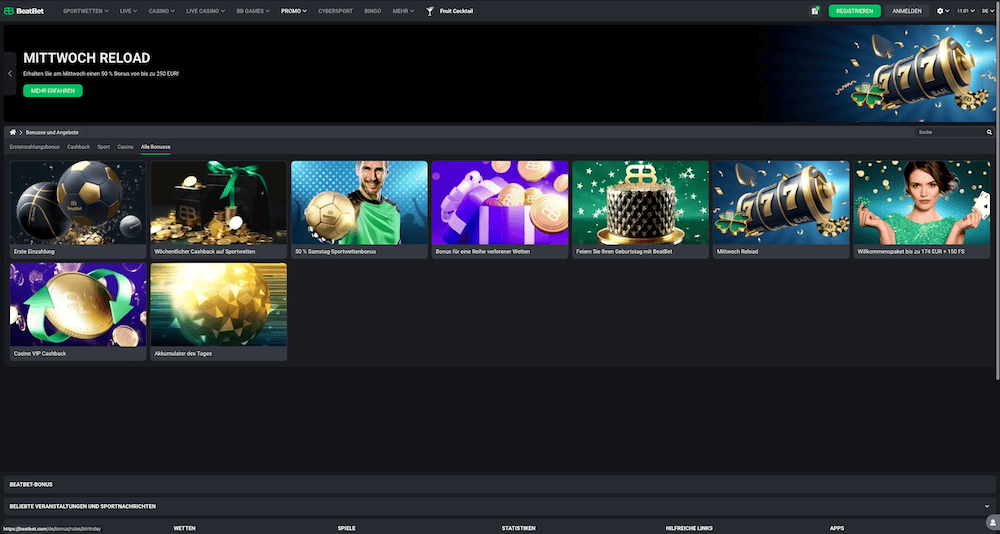The image size is (1000, 534).
Task: Open the Mittwoch Reload bonus card
Action: (x=781, y=209)
